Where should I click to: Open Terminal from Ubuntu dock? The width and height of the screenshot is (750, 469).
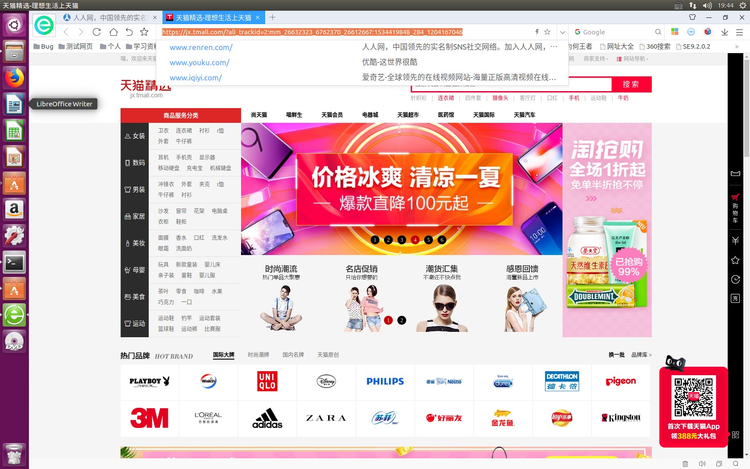click(x=14, y=262)
